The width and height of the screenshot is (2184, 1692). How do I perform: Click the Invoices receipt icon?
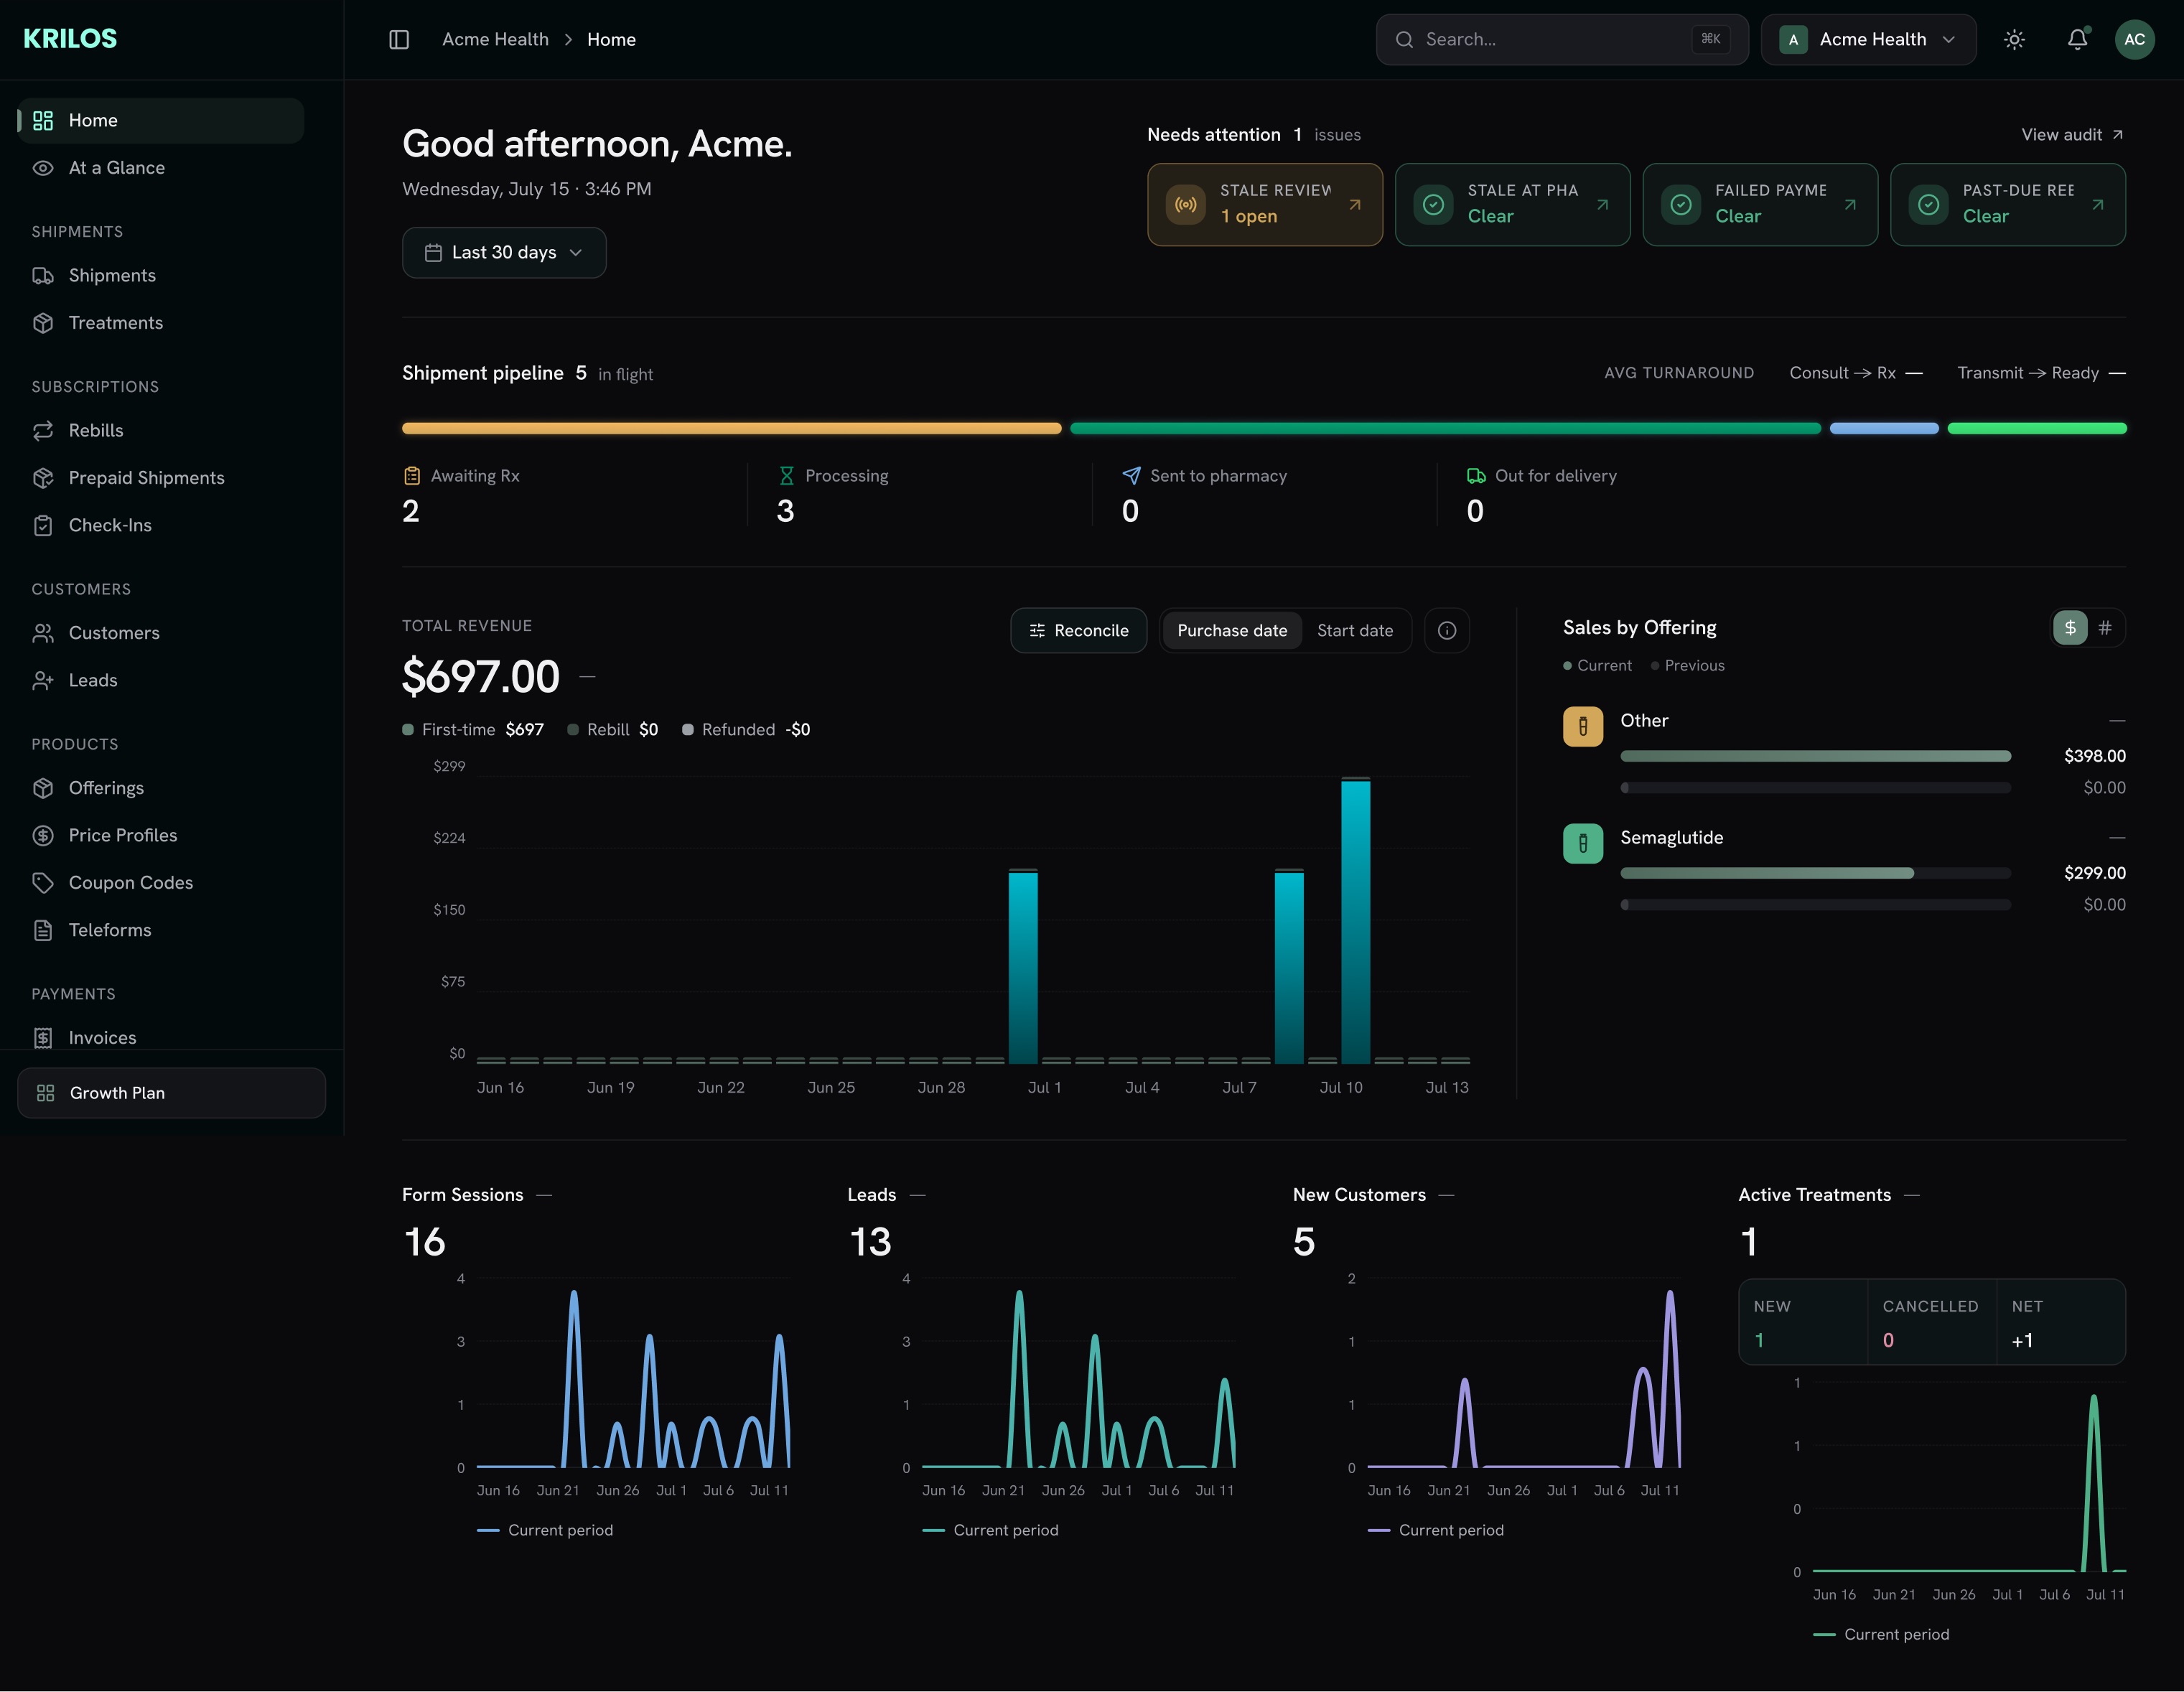click(43, 1038)
